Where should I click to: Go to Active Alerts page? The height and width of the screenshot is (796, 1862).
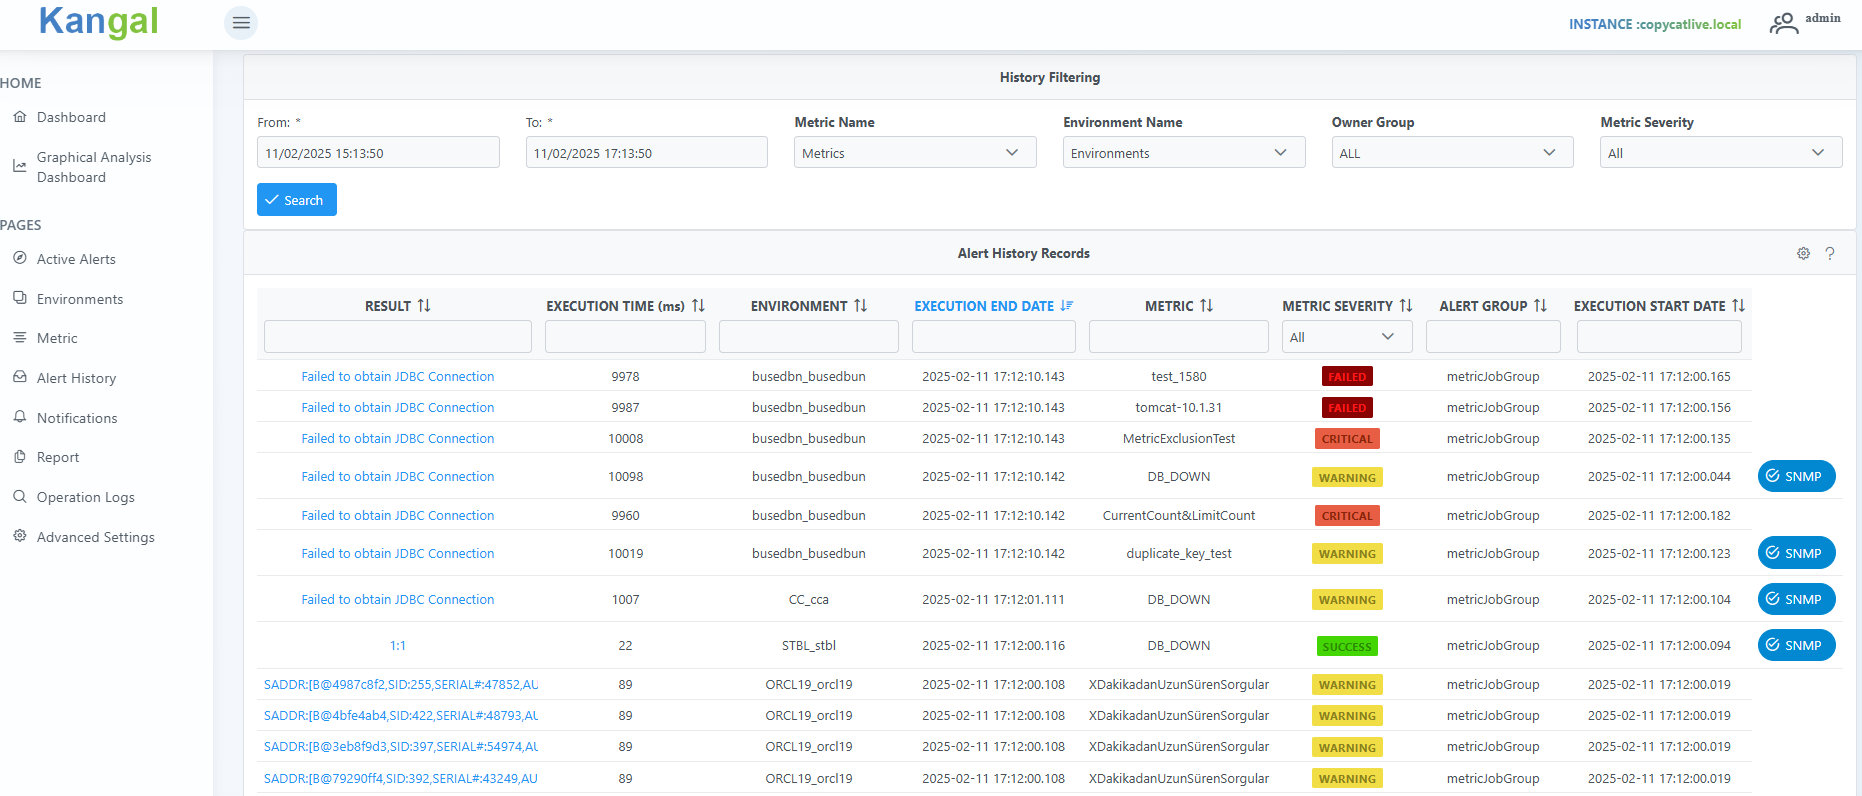(76, 259)
